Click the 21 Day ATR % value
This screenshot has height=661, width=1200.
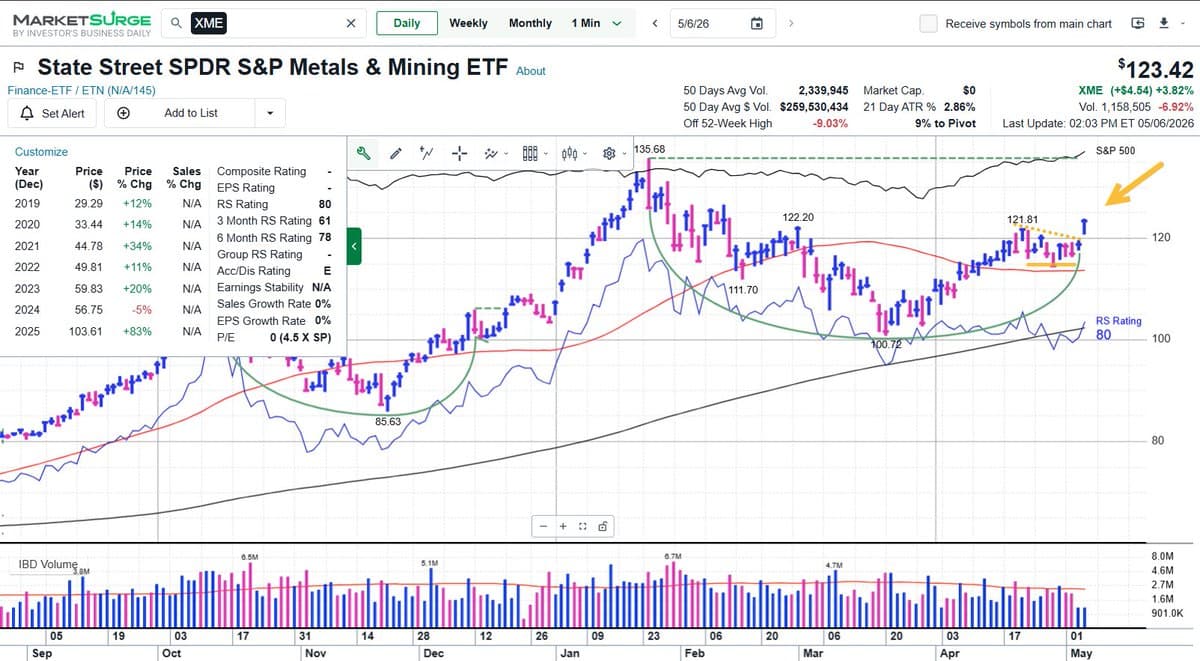(959, 106)
